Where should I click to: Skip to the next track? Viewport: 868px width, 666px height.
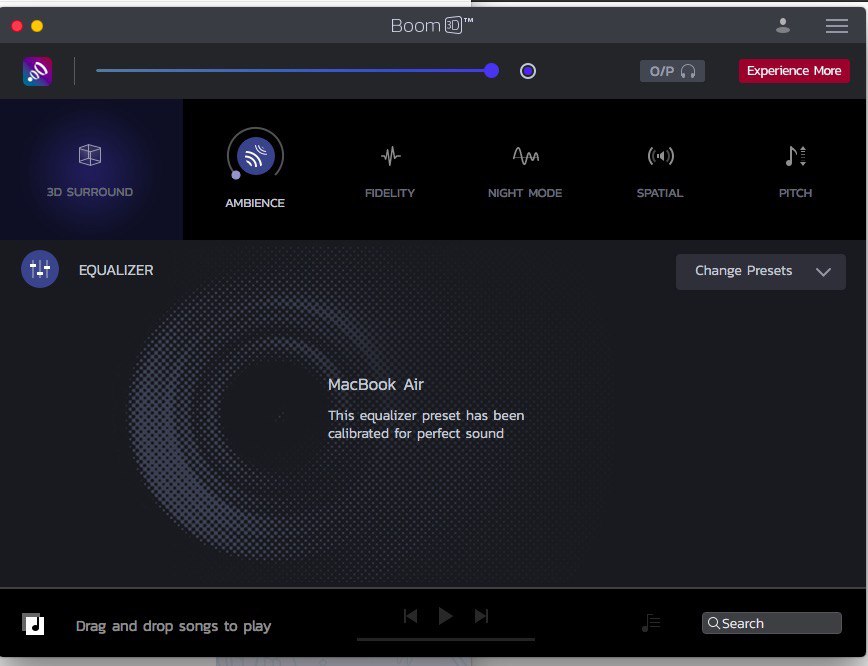[482, 616]
